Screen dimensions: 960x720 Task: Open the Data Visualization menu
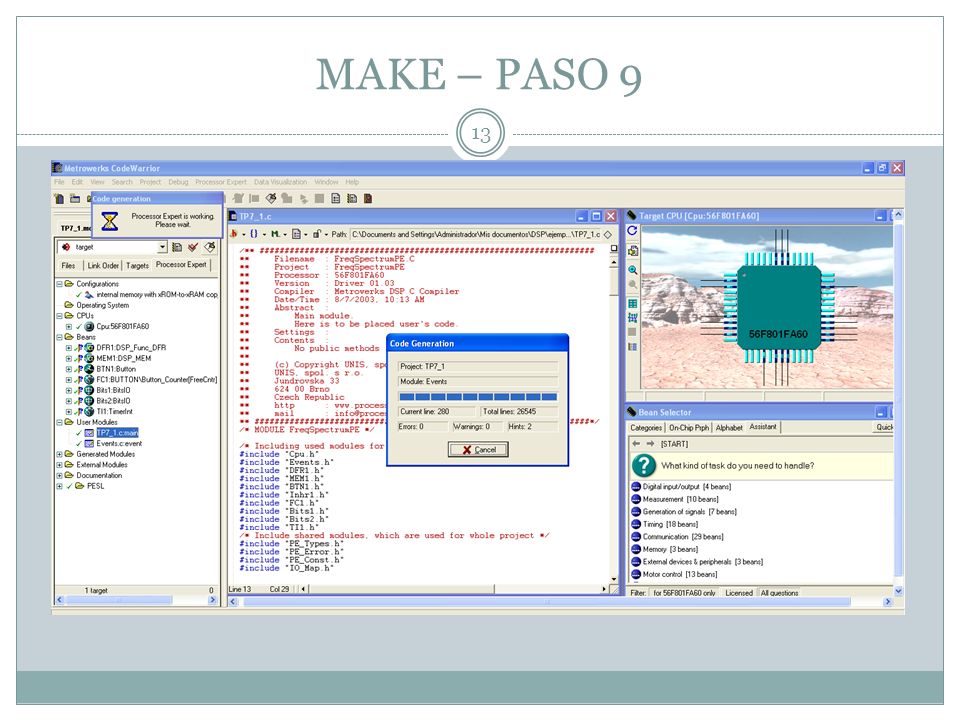(280, 182)
